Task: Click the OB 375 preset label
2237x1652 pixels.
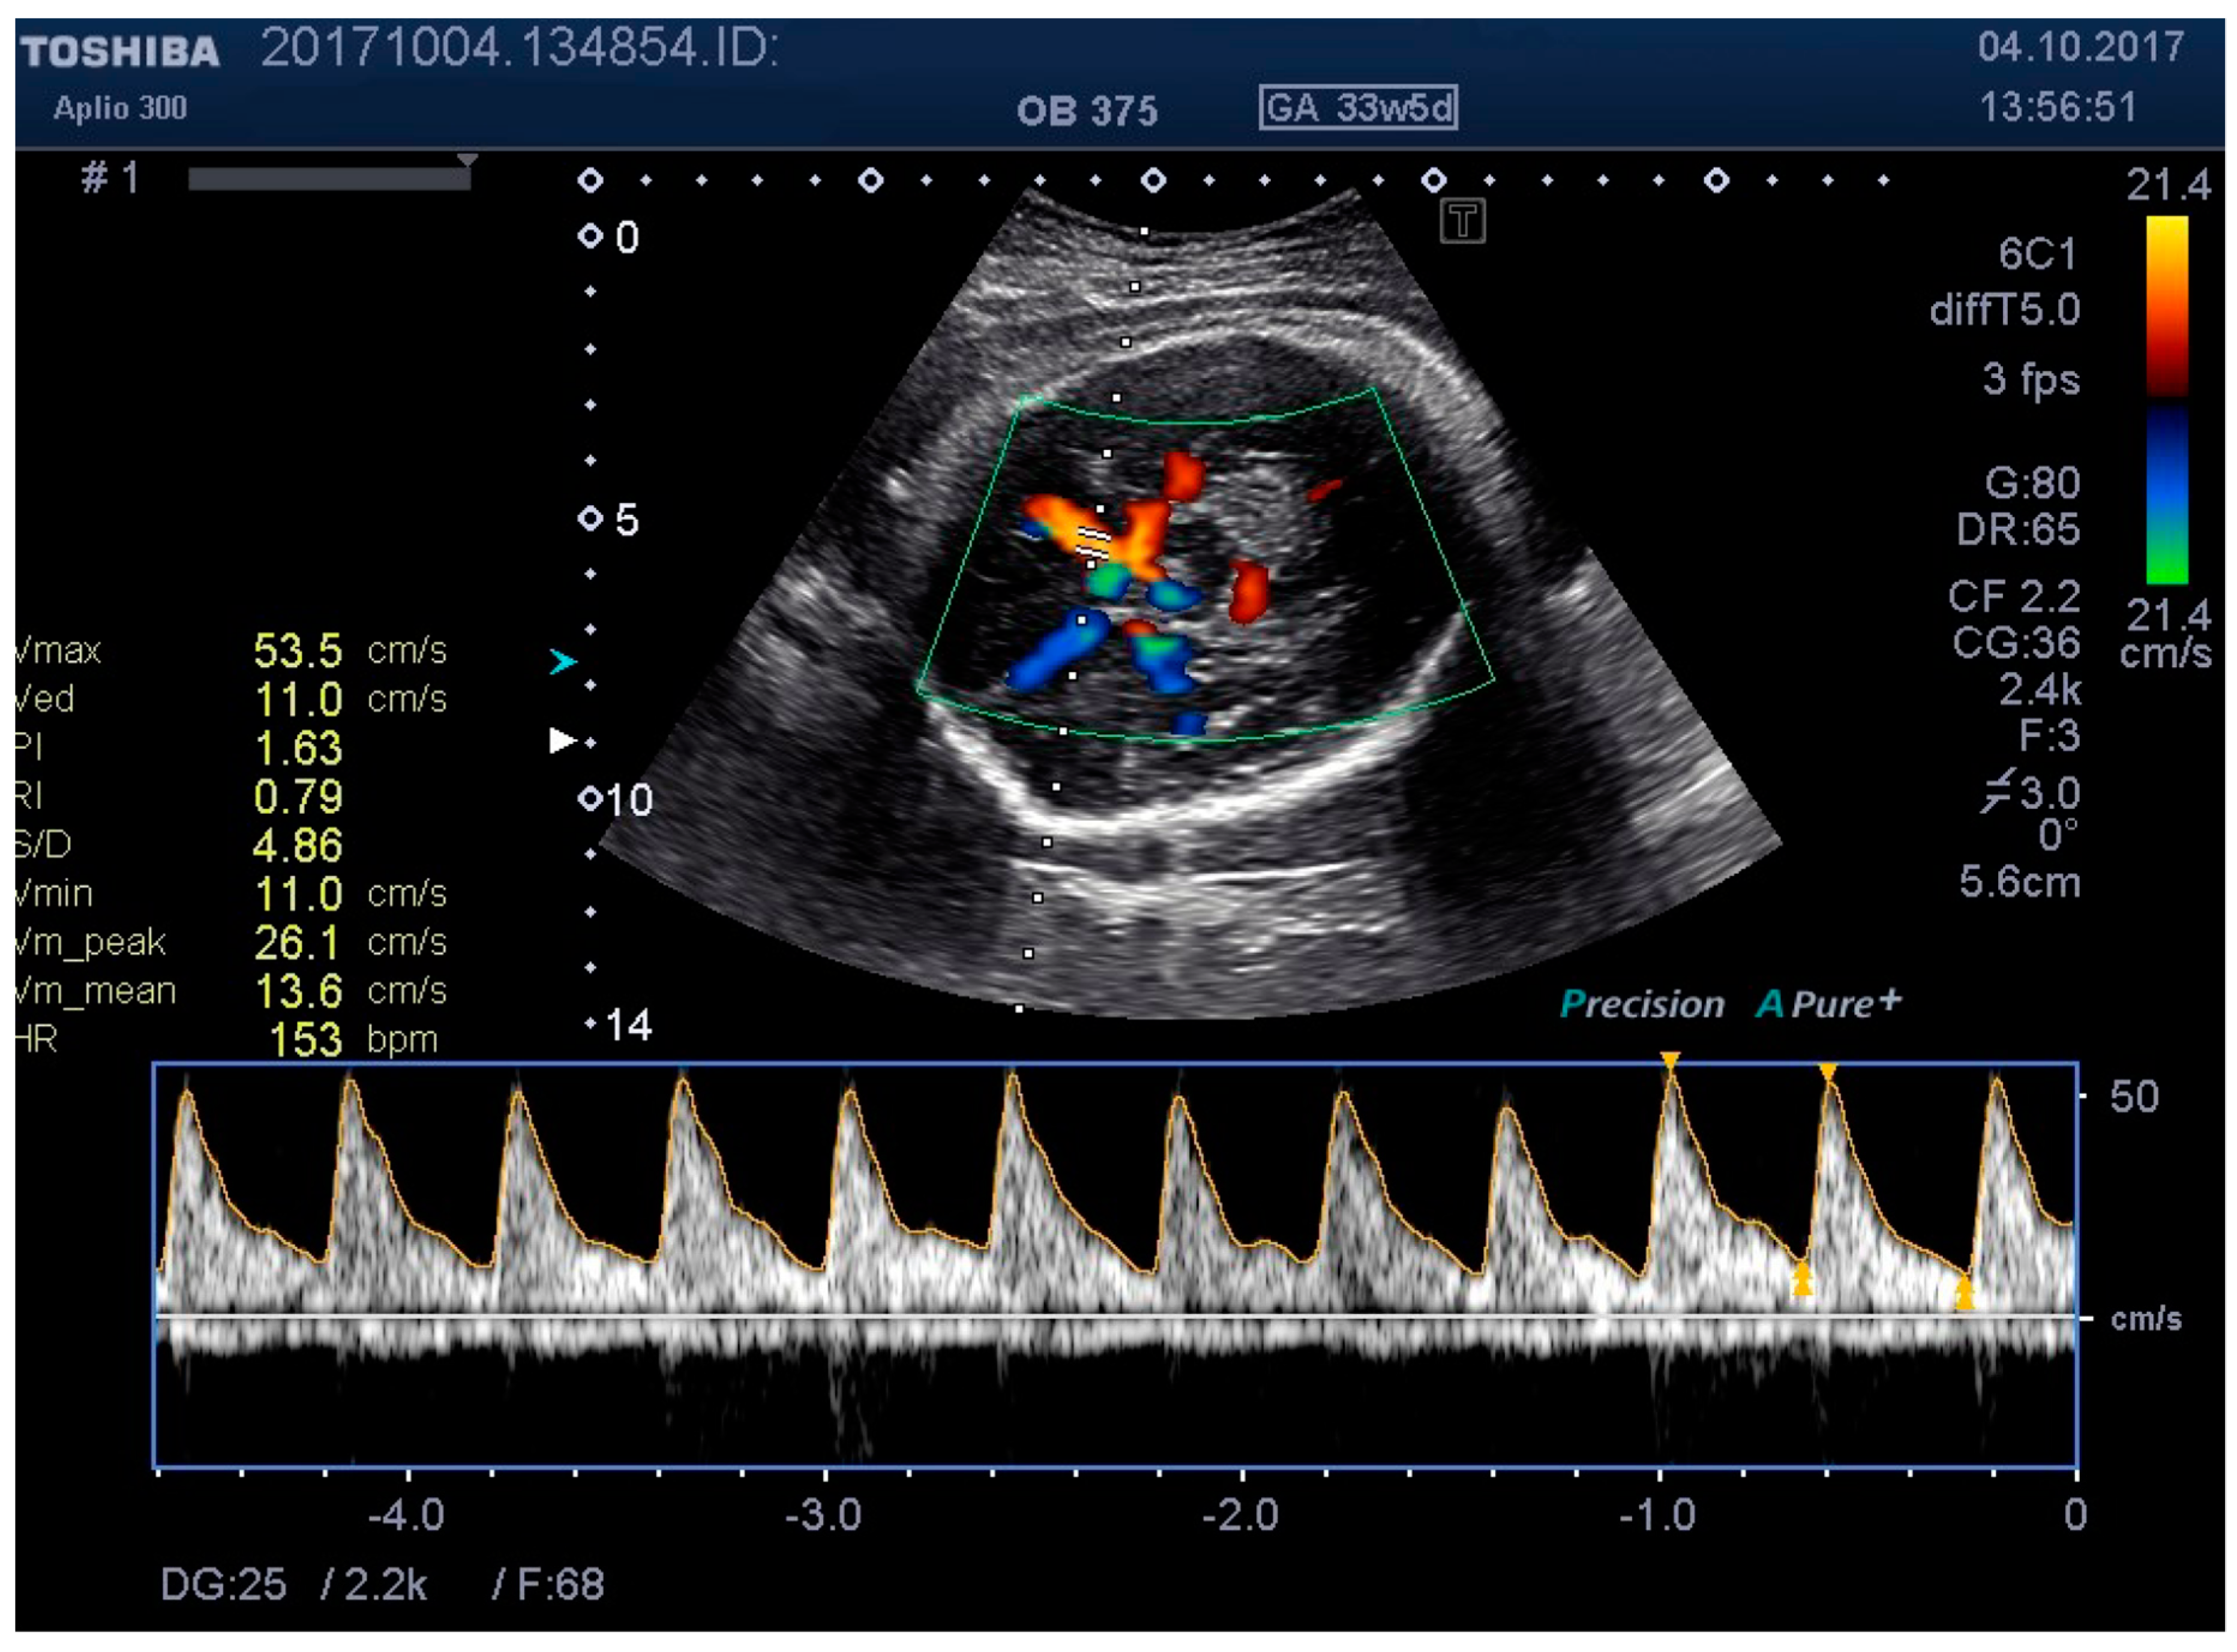Action: point(1086,111)
